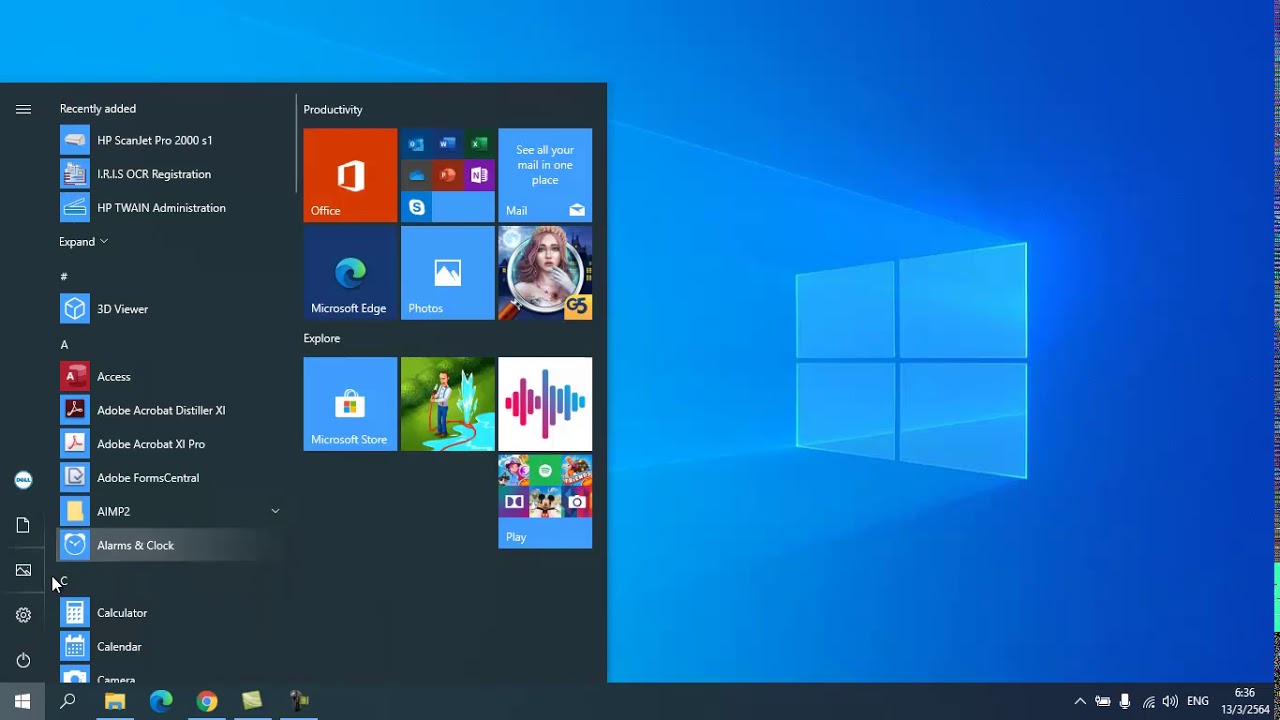Open HP ScanJet Pro 2000 s1

click(x=172, y=140)
